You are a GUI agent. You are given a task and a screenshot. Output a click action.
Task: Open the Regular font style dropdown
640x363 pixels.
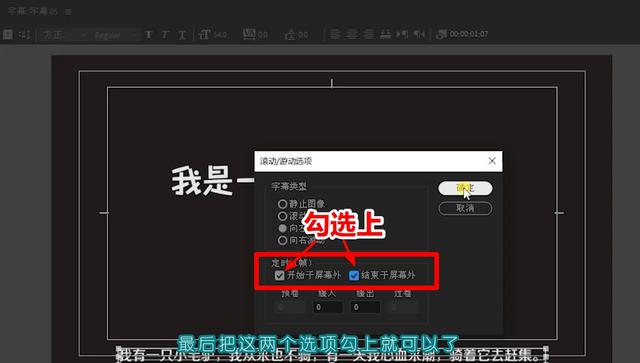(x=115, y=35)
